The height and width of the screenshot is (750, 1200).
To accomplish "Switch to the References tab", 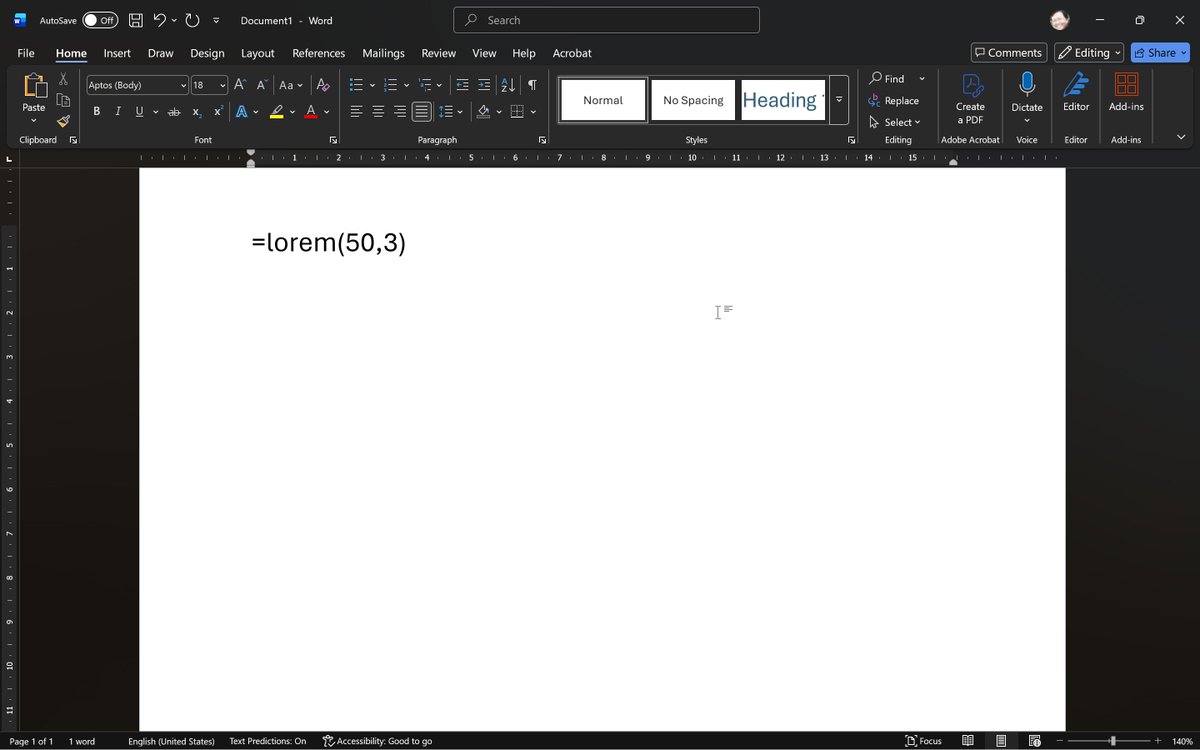I will [319, 53].
